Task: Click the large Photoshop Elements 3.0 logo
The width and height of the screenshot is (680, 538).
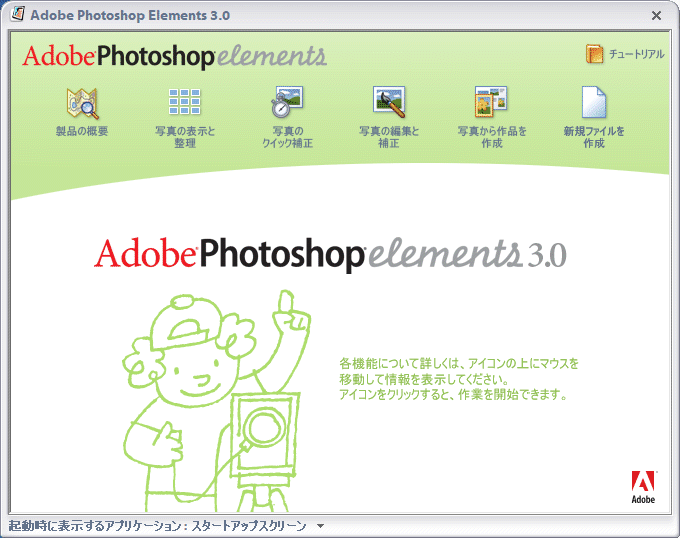Action: 330,254
